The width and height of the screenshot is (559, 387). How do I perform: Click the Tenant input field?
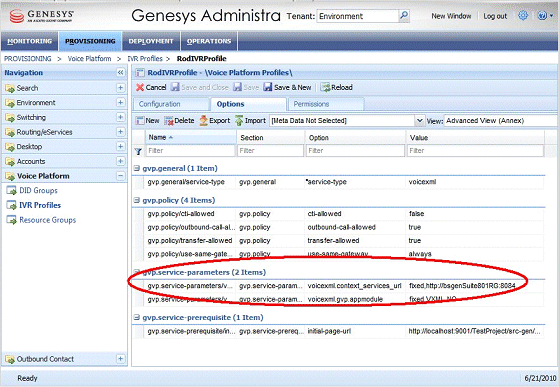[357, 16]
